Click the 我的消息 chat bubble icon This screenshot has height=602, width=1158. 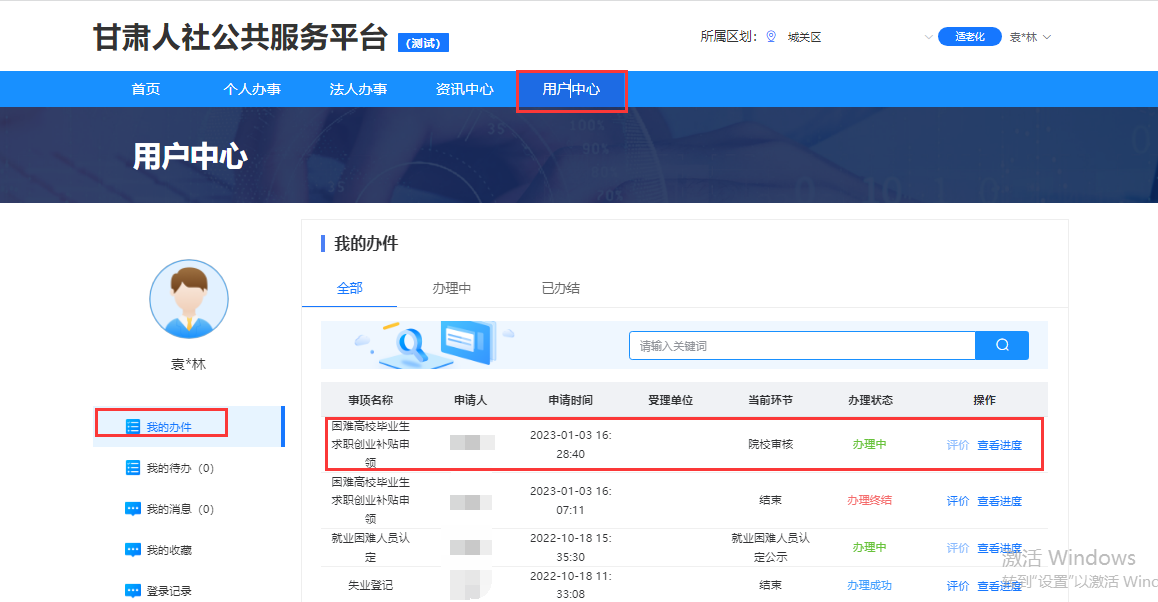pyautogui.click(x=133, y=509)
